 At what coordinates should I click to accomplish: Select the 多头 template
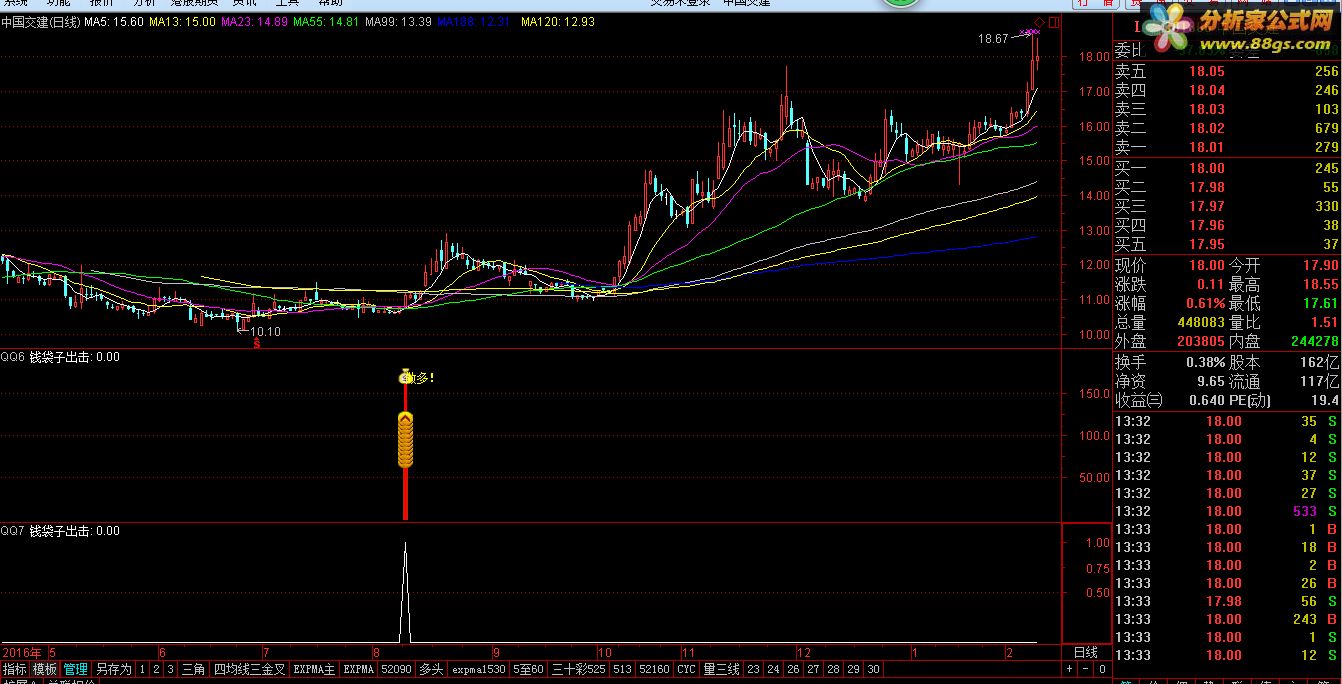(430, 669)
